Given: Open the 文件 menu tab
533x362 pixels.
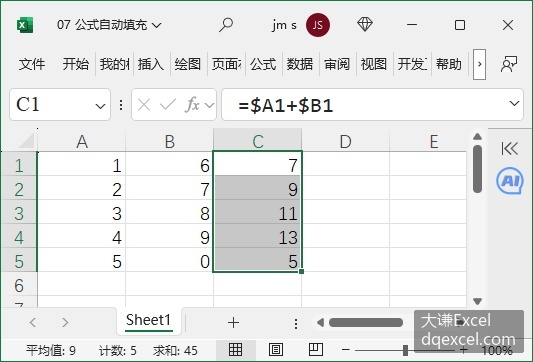Looking at the screenshot, I should click(32, 64).
